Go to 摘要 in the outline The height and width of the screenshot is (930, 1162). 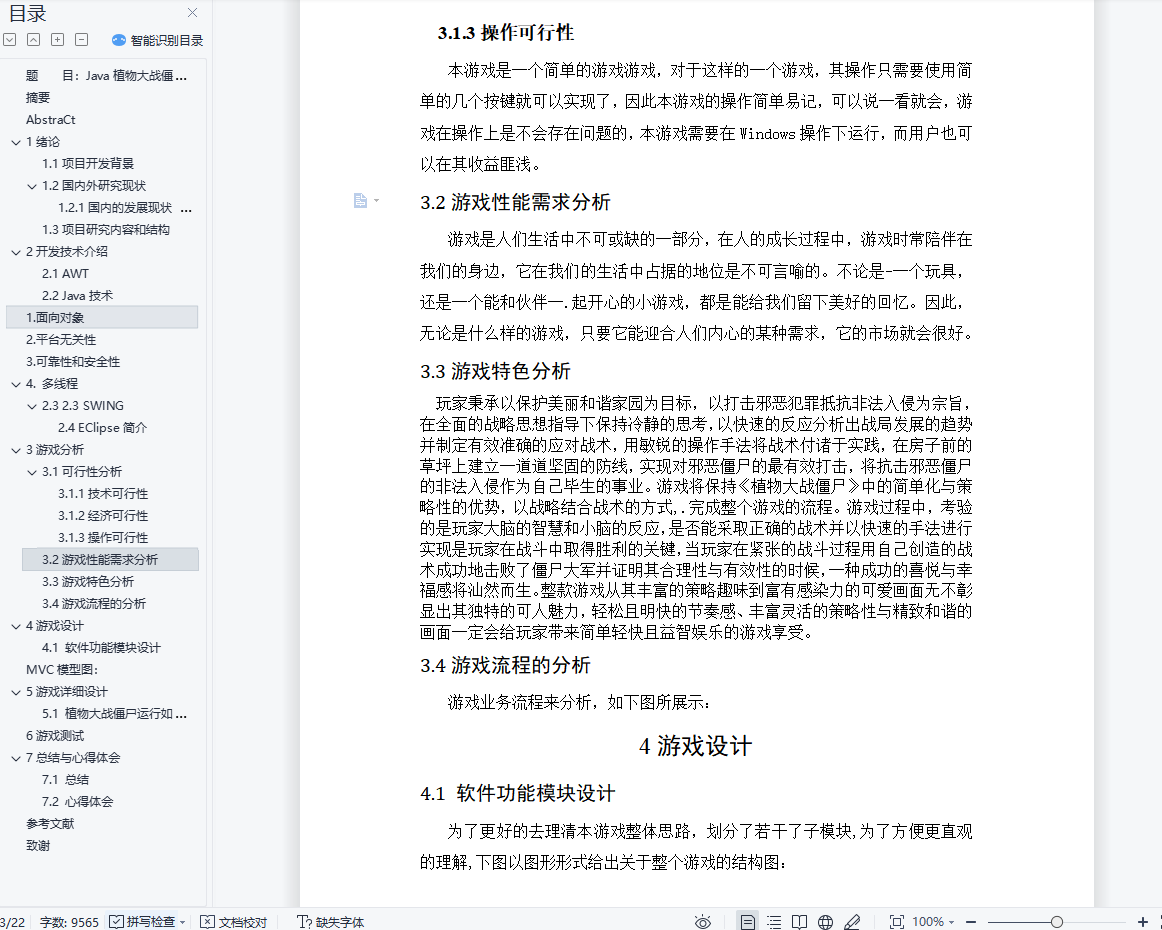pos(38,98)
